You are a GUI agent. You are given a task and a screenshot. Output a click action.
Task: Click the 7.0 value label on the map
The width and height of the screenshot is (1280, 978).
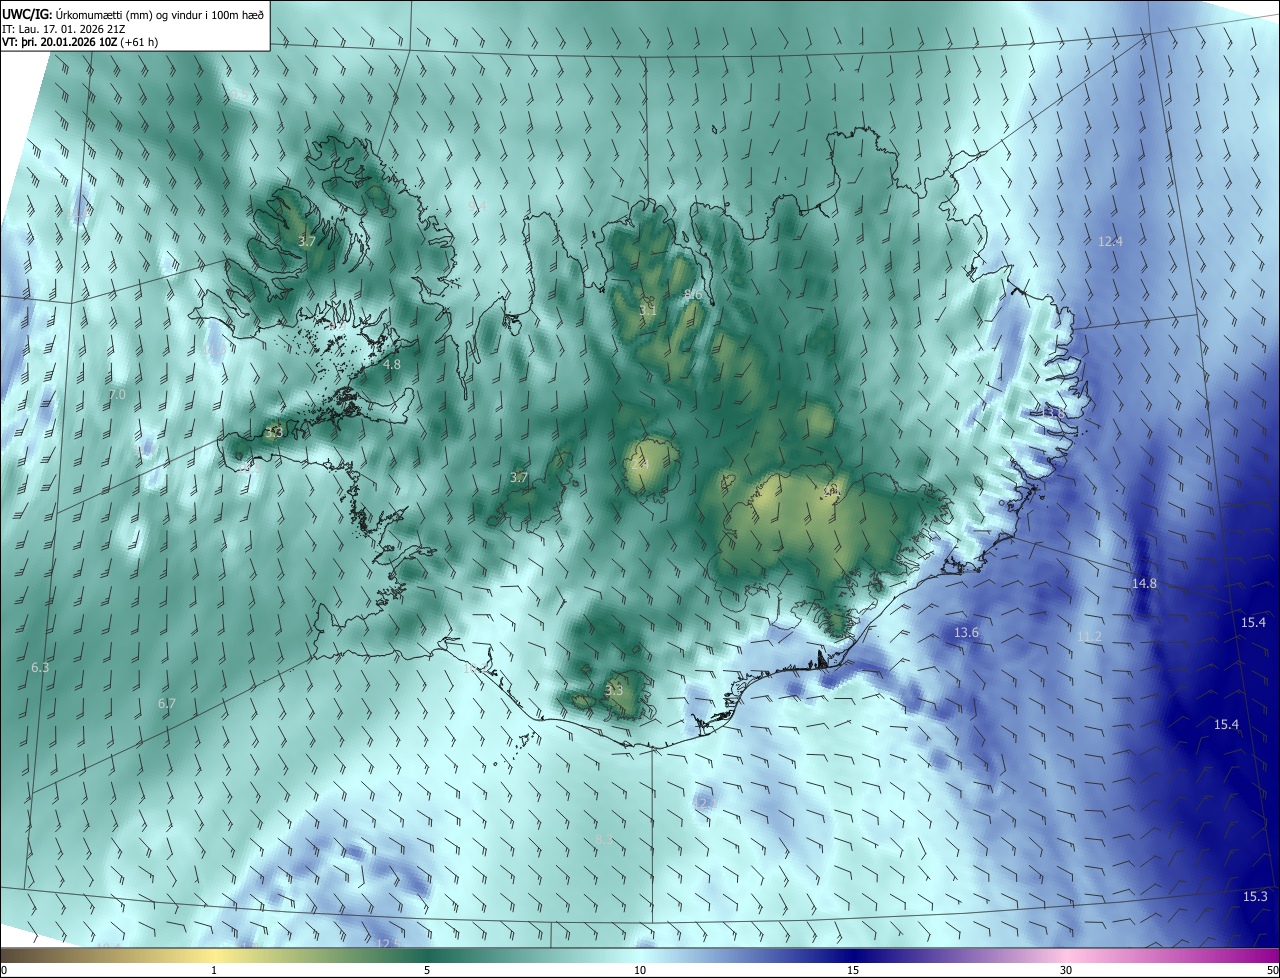117,395
